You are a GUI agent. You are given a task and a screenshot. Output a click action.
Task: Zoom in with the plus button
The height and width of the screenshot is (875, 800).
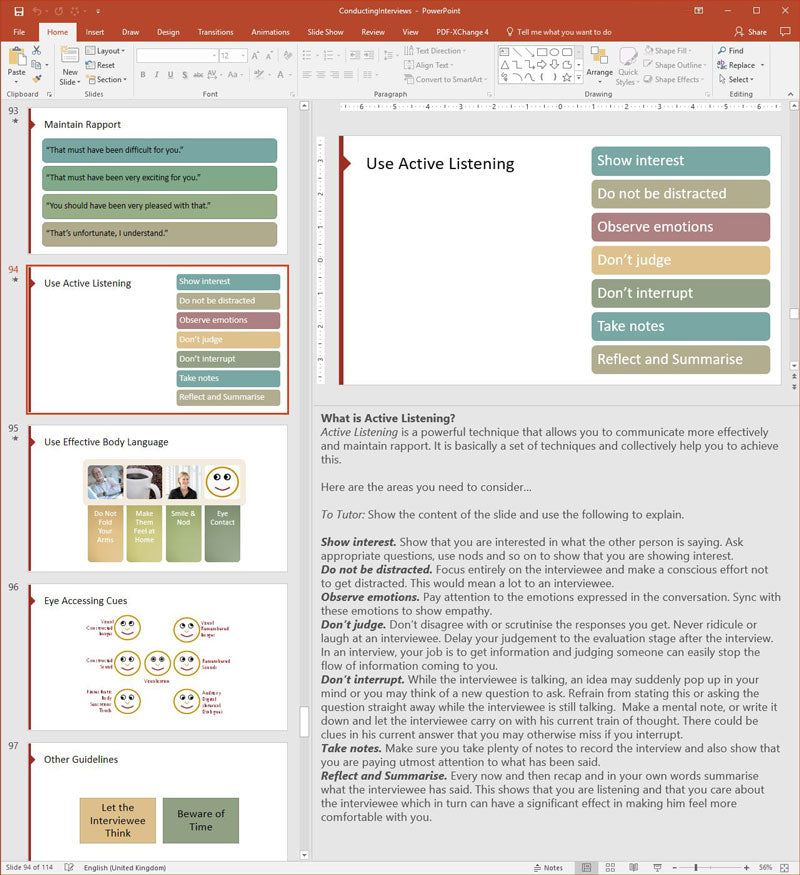tap(746, 868)
